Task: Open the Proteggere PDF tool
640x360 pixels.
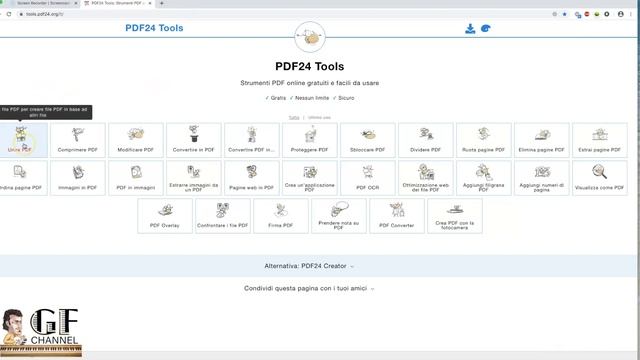Action: point(309,140)
